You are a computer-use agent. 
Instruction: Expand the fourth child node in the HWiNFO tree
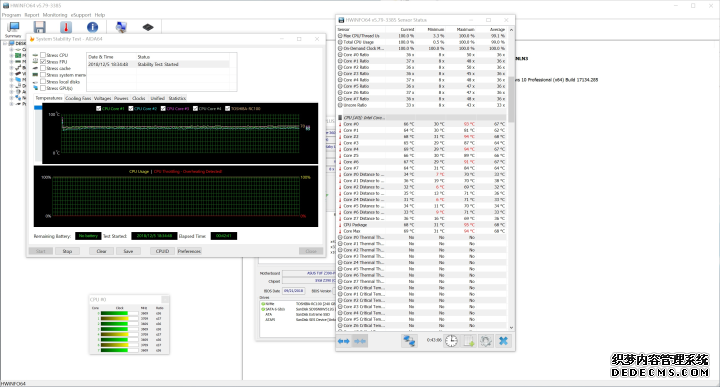(11, 67)
